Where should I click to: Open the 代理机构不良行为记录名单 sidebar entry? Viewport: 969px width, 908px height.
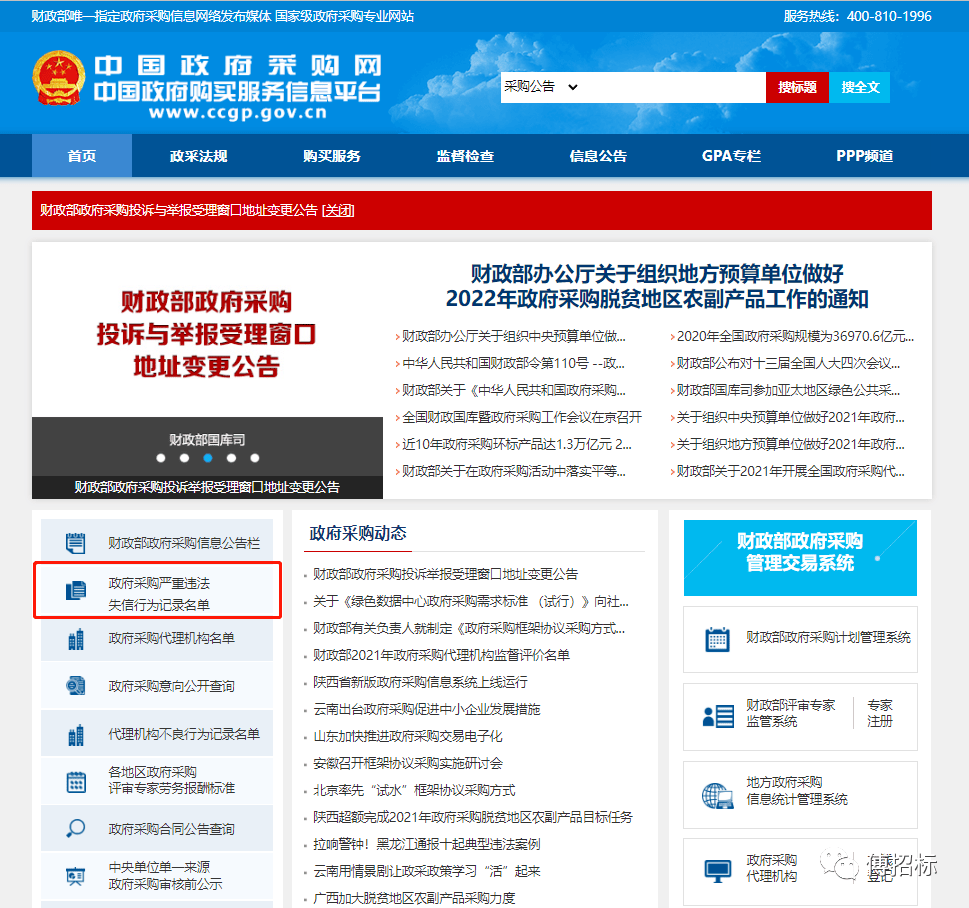(x=158, y=734)
